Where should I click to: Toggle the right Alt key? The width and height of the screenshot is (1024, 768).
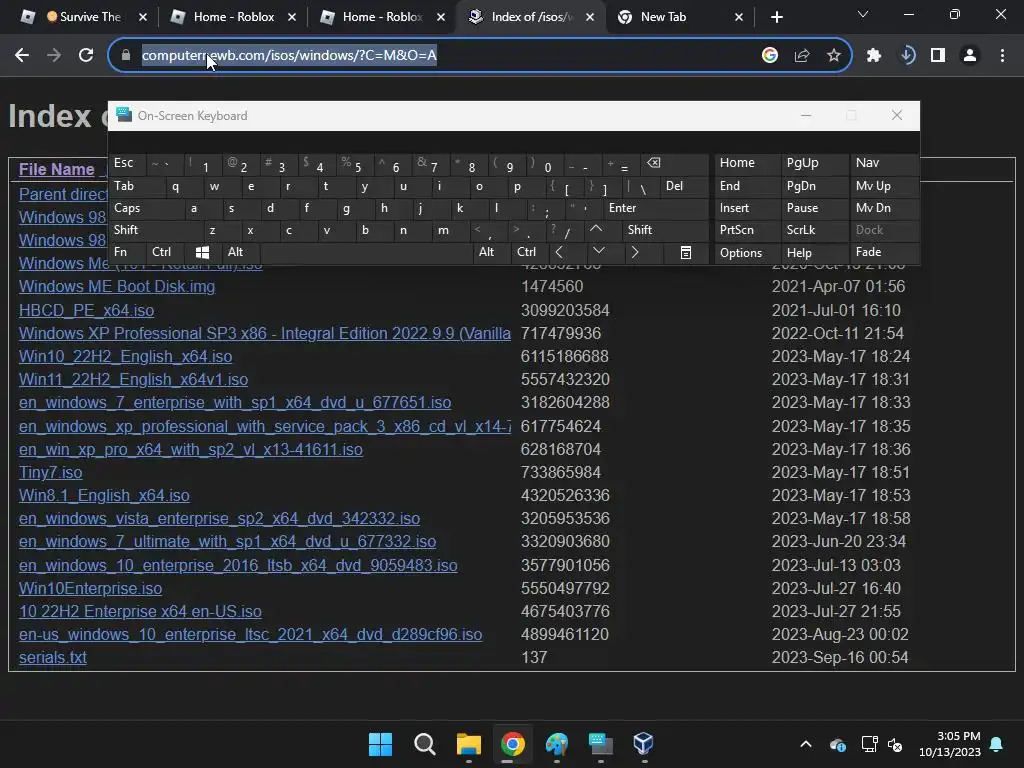(490, 253)
